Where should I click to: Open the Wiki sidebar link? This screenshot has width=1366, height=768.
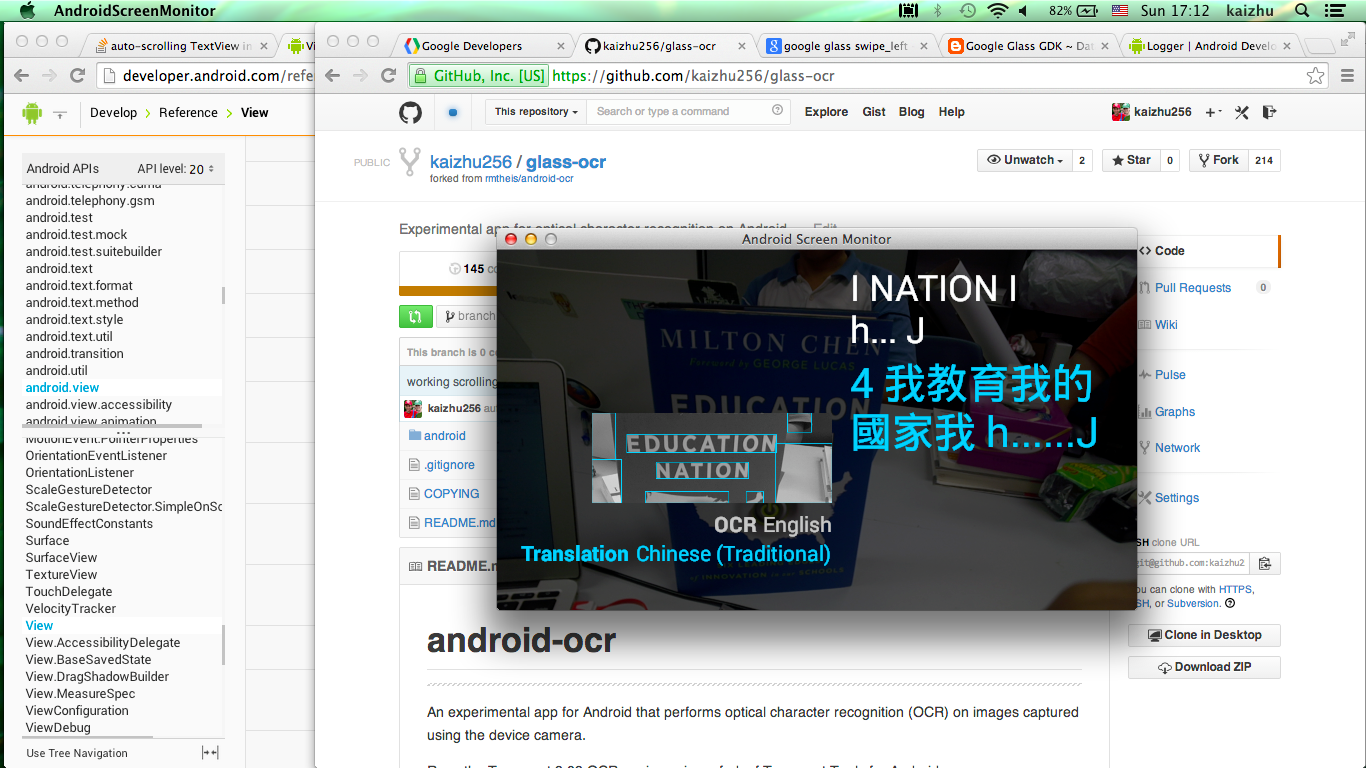click(1166, 325)
